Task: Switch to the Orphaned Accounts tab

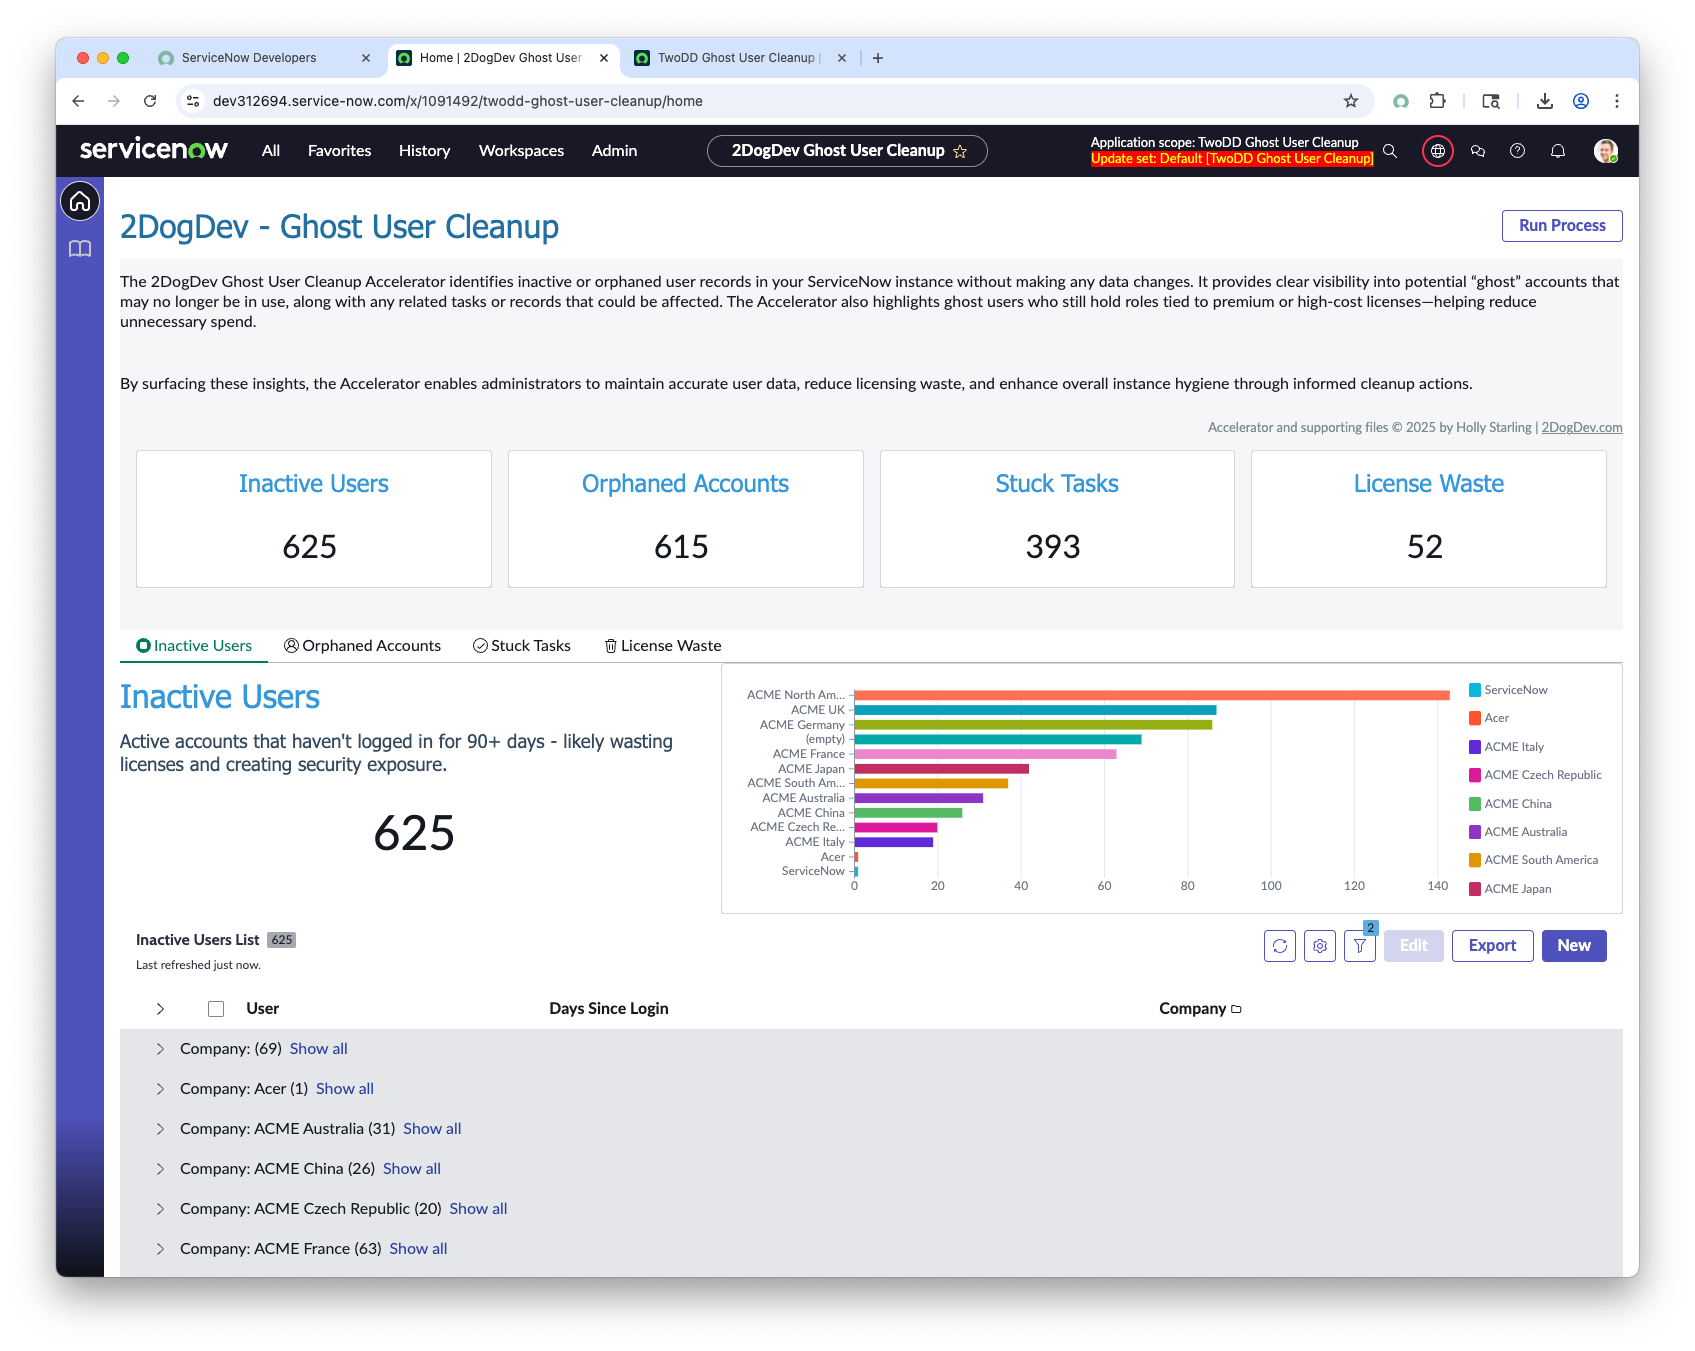Action: [362, 646]
